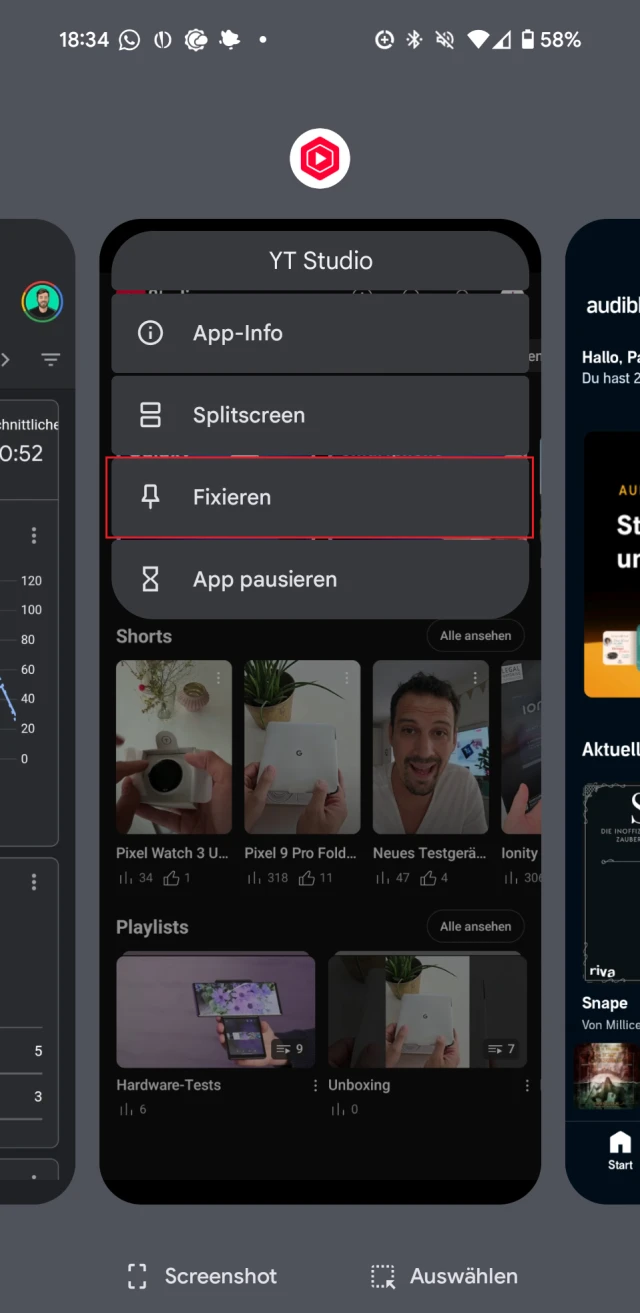Tap the Bluetooth icon in the status bar
The width and height of the screenshot is (640, 1313).
(x=414, y=40)
